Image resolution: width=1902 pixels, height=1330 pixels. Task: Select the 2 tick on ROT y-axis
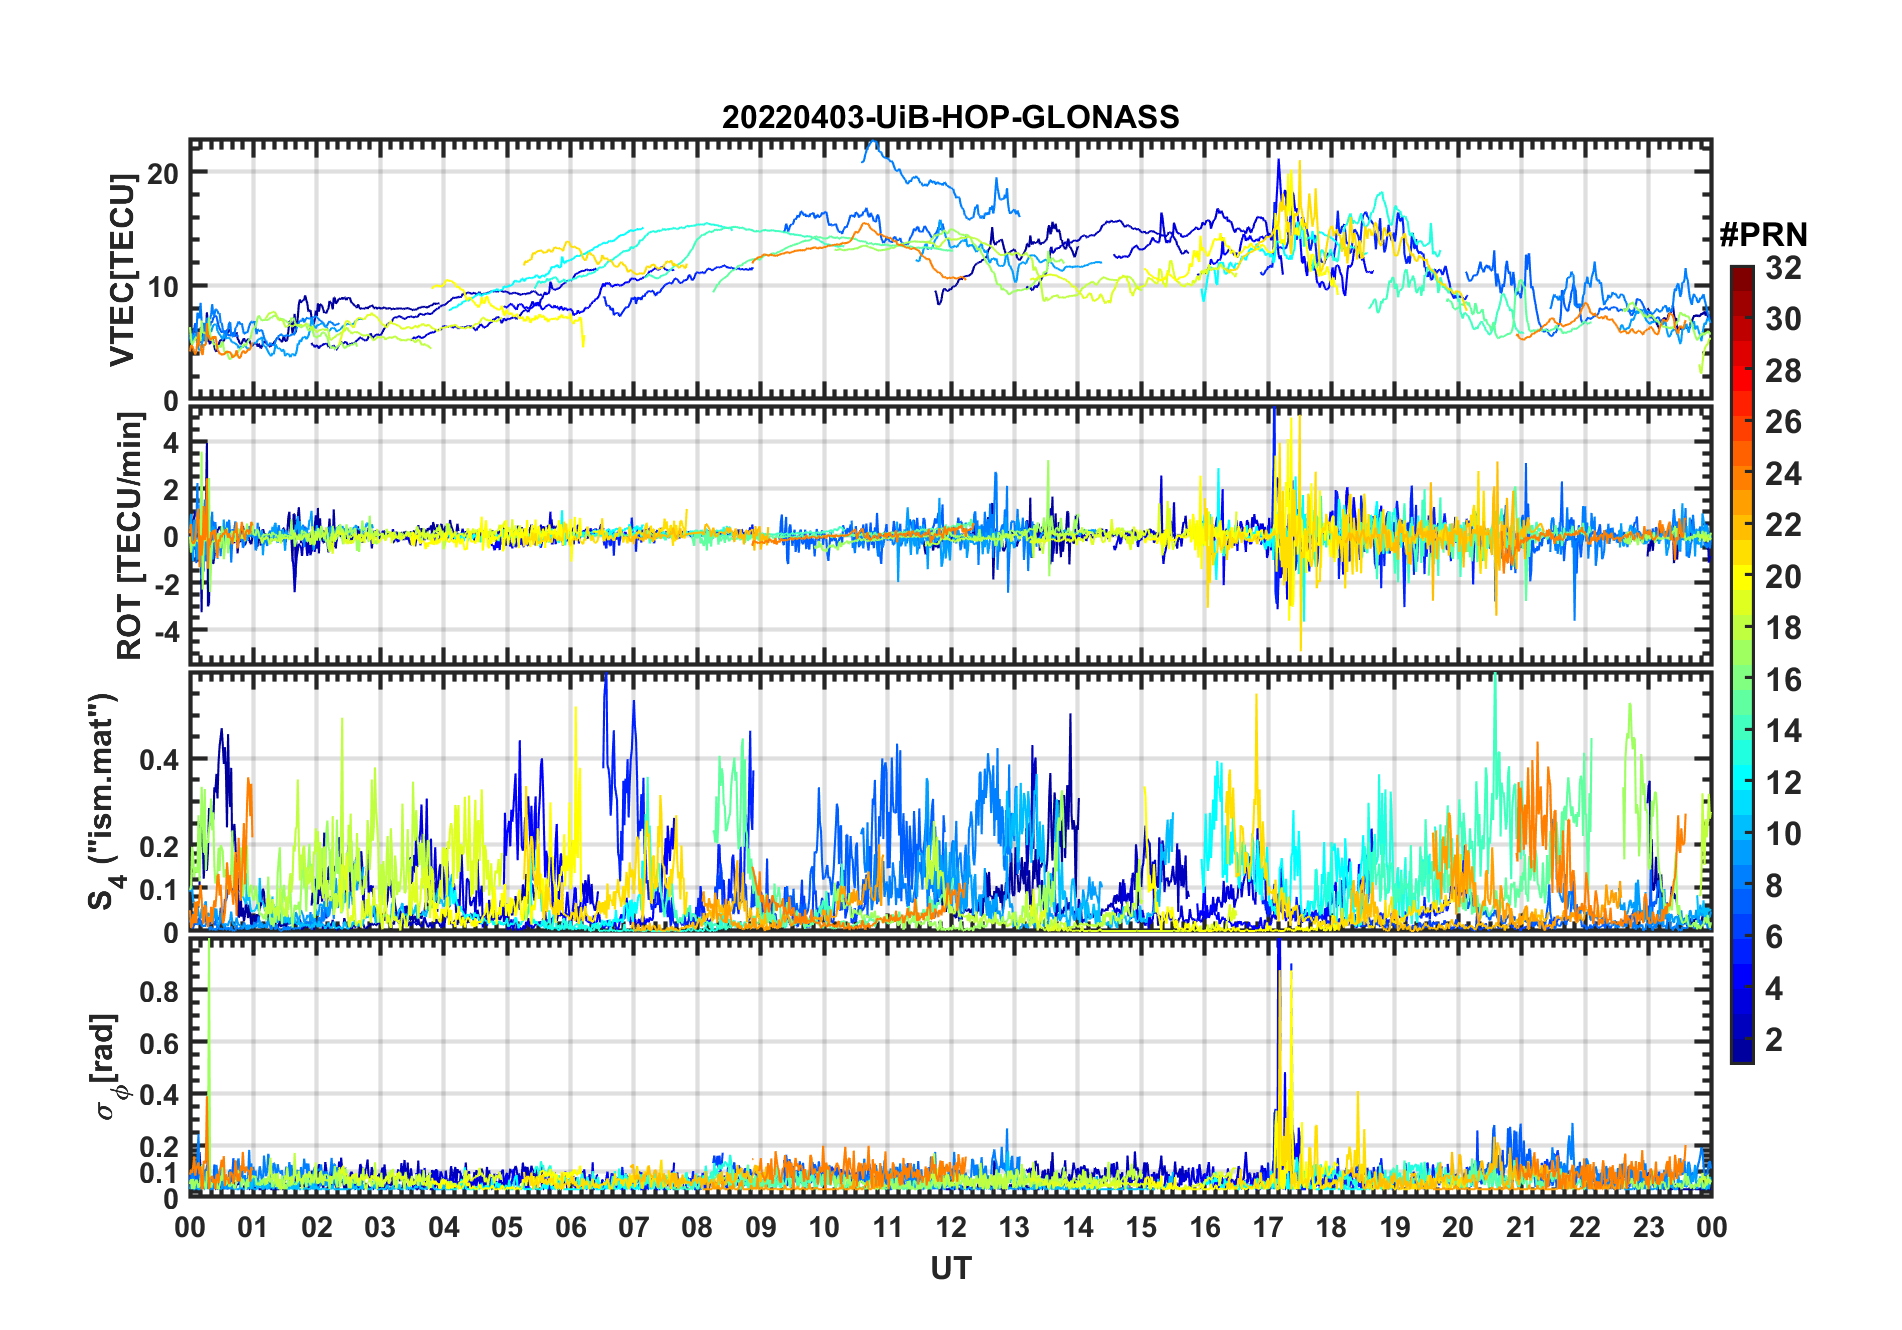coord(171,490)
